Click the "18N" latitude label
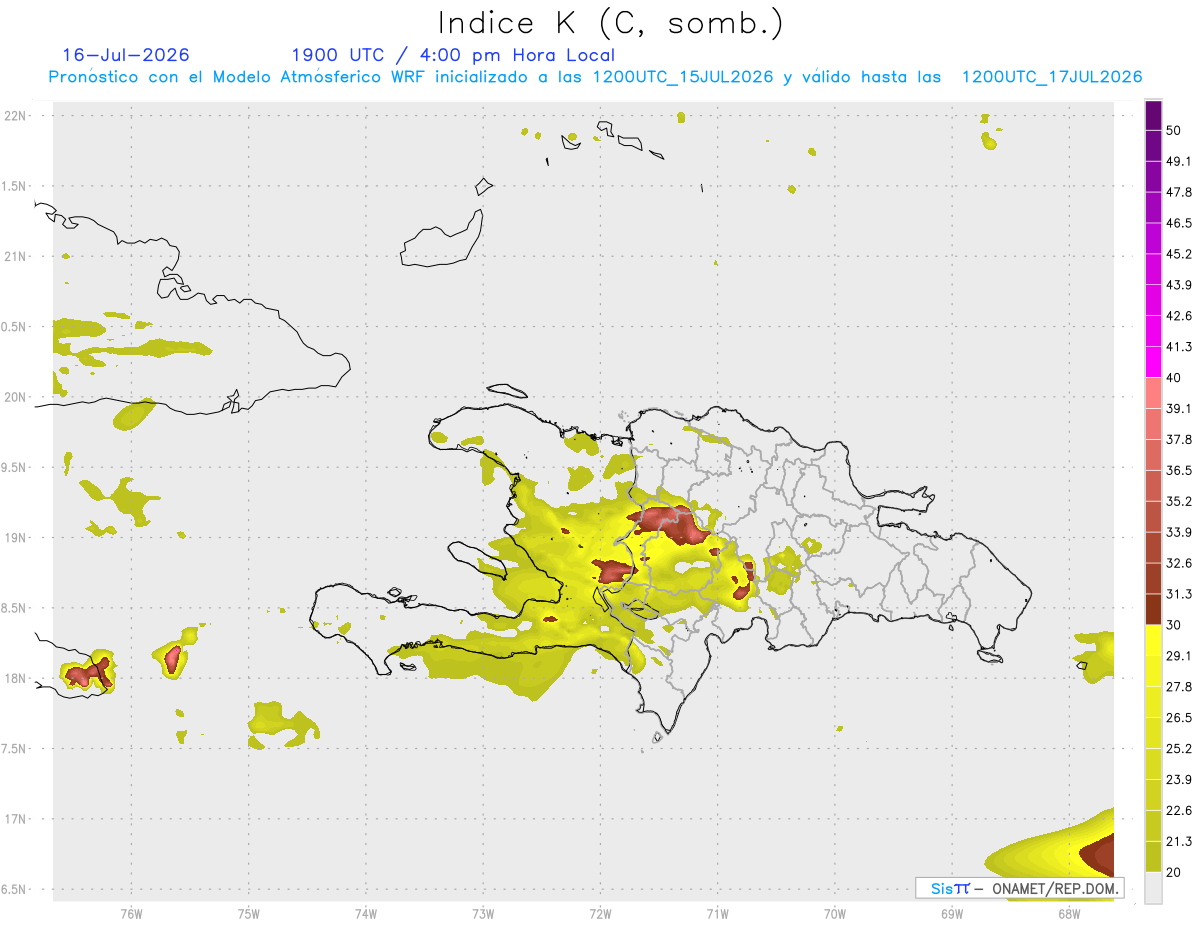1200x927 pixels. 17,678
